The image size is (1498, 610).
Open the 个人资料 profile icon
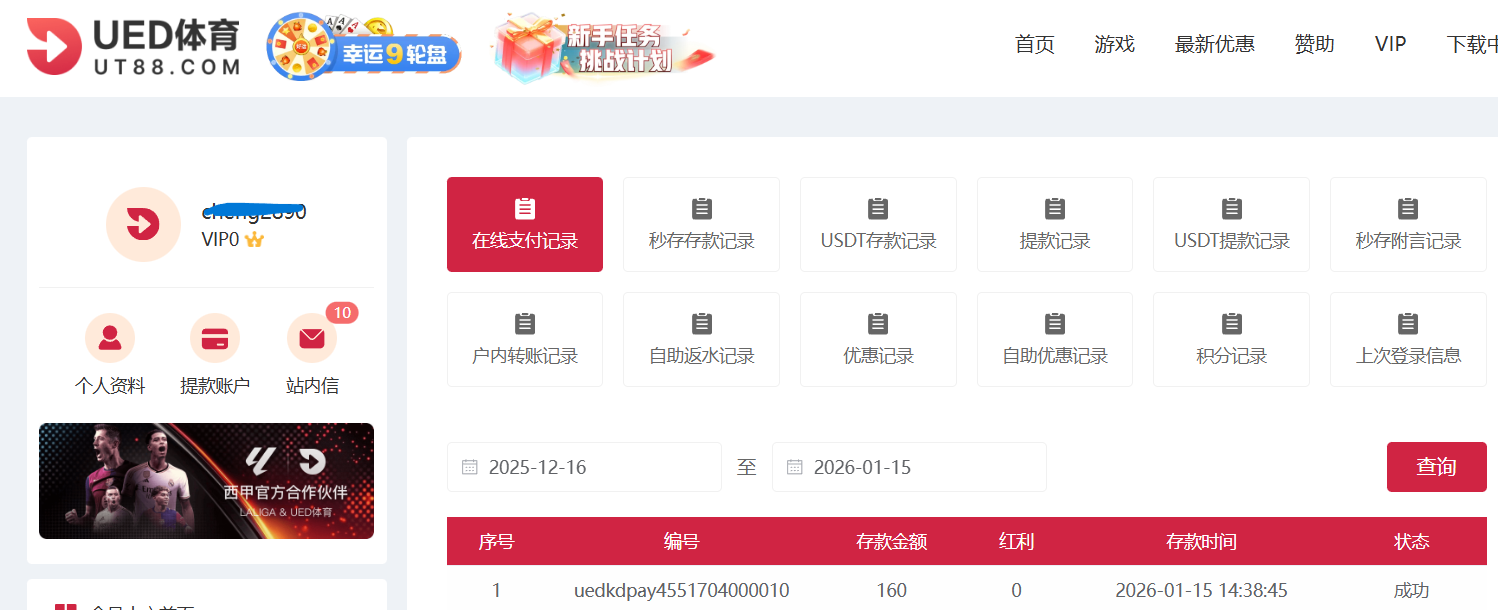[110, 338]
